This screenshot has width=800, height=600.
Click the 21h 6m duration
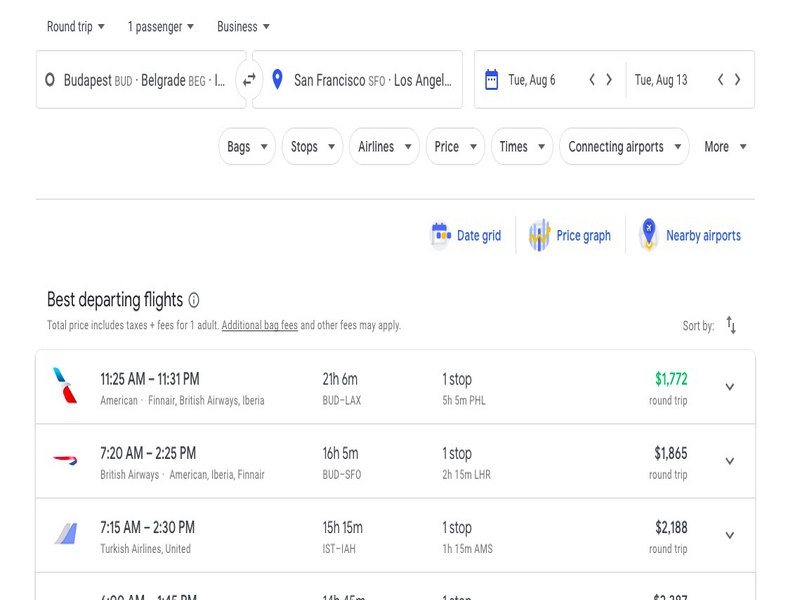point(340,379)
